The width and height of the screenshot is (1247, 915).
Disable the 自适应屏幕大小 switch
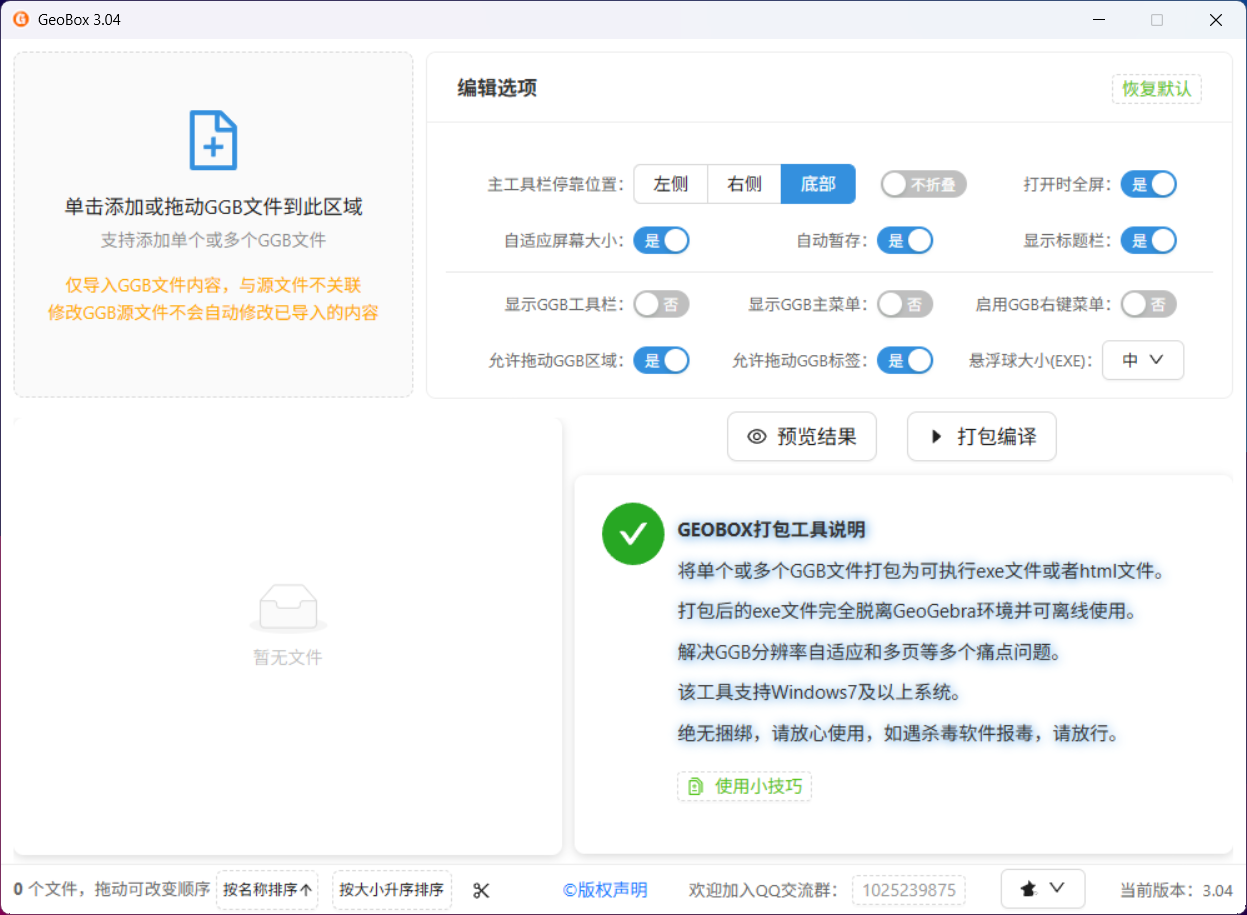click(x=661, y=241)
